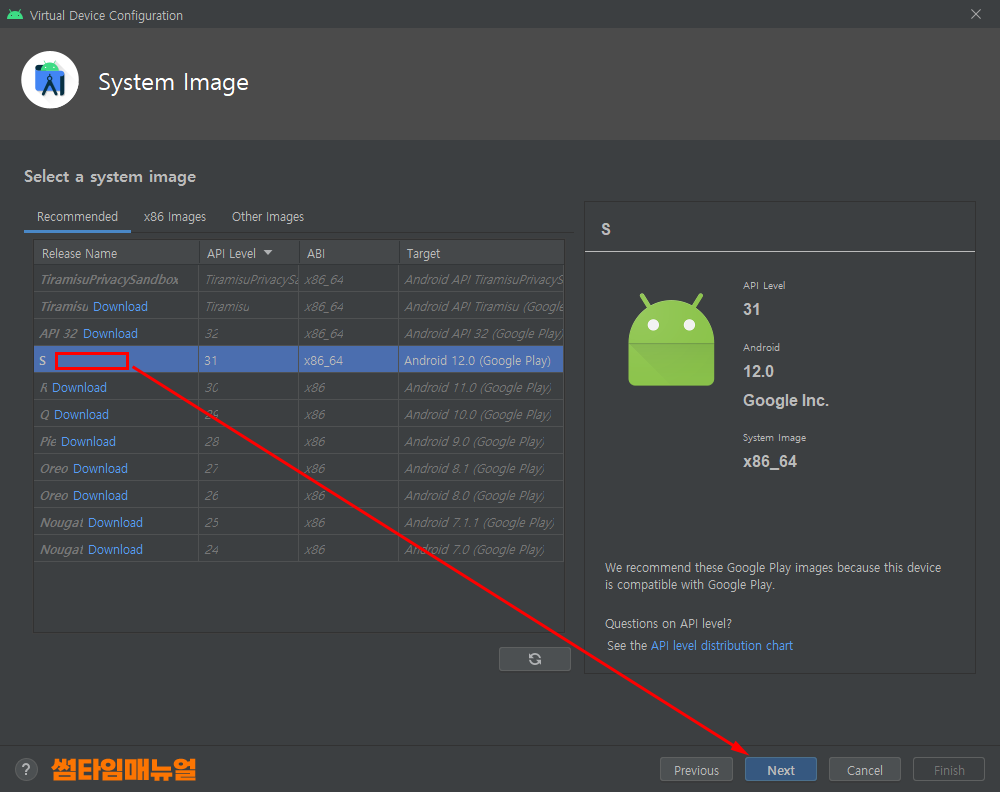Click Download link for Nougat API 25
The image size is (1000, 792).
click(x=115, y=522)
